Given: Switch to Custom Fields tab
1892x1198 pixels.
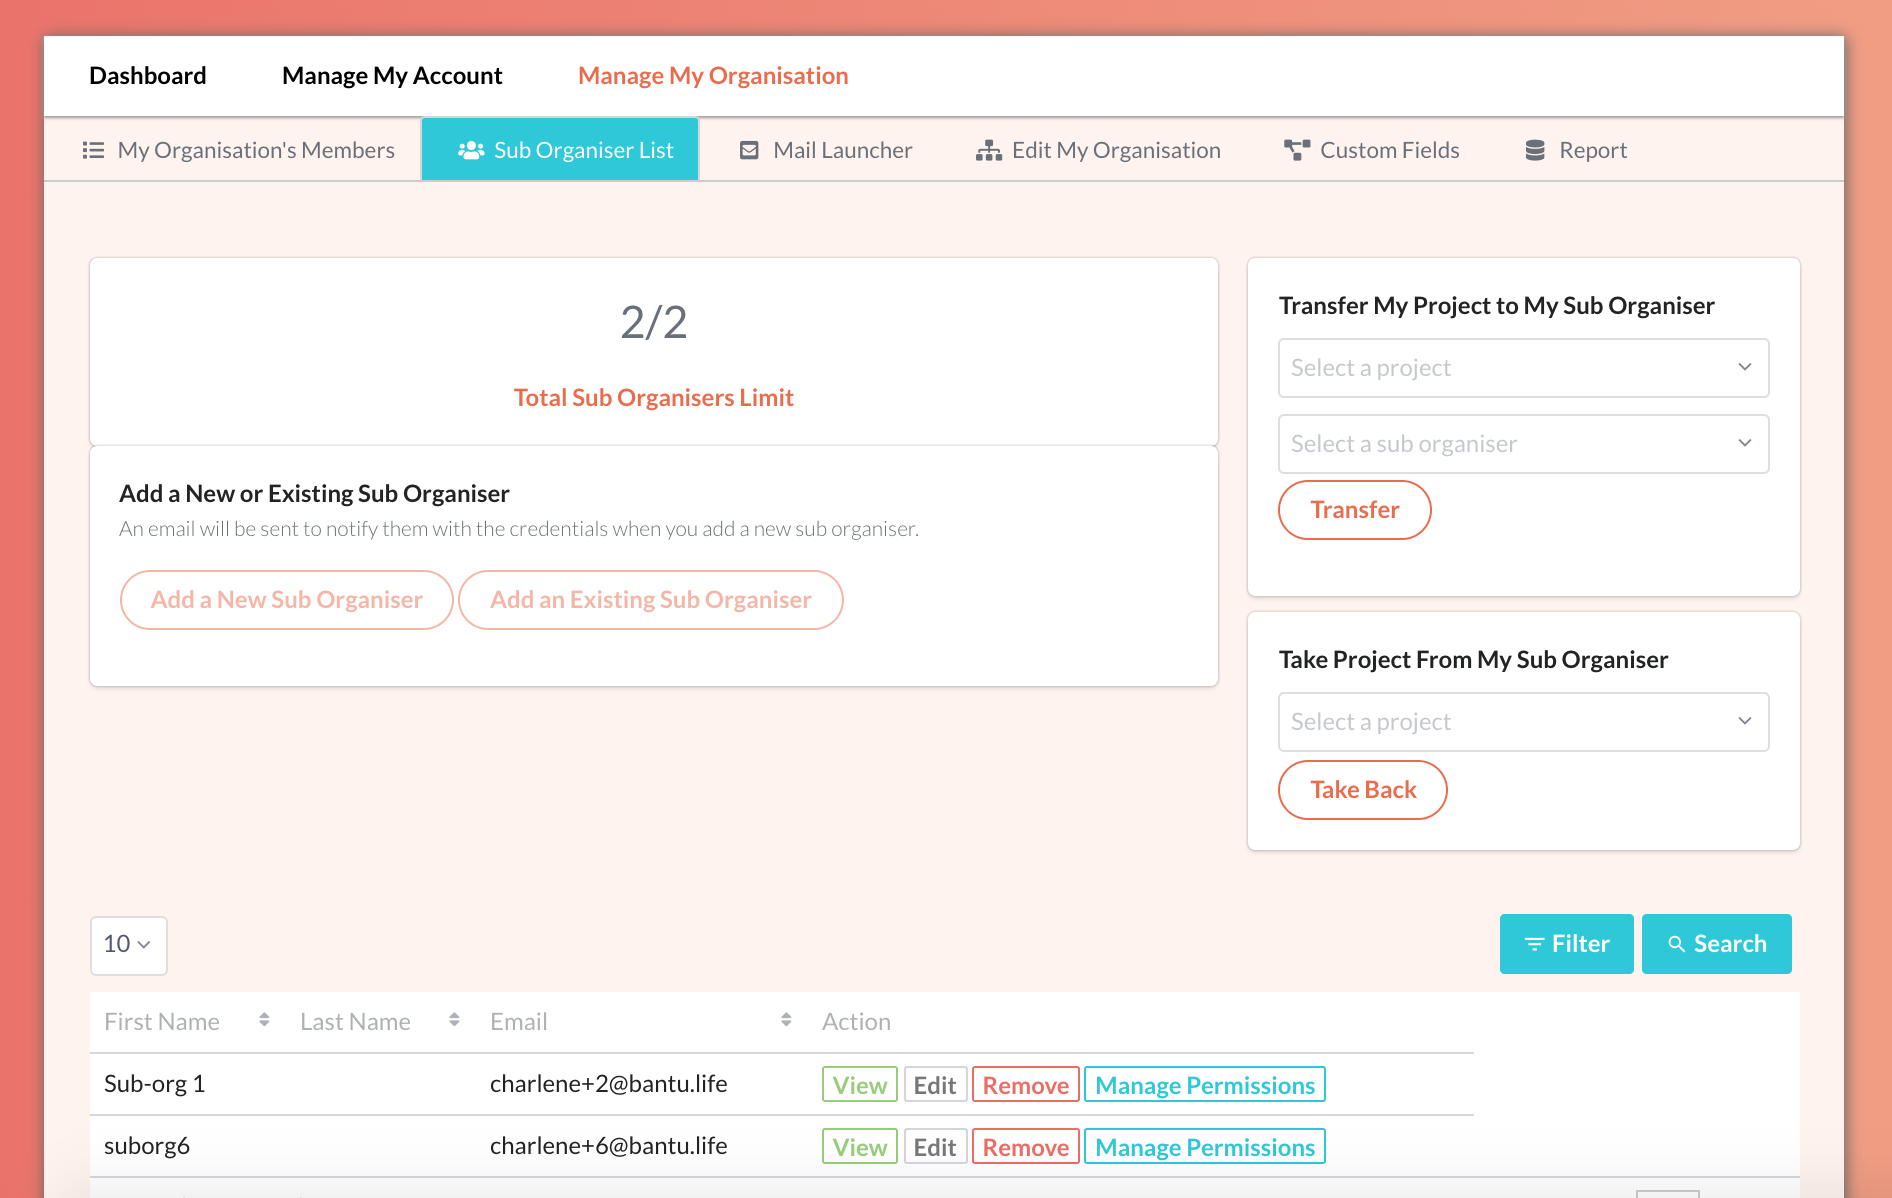Looking at the screenshot, I should [1372, 150].
